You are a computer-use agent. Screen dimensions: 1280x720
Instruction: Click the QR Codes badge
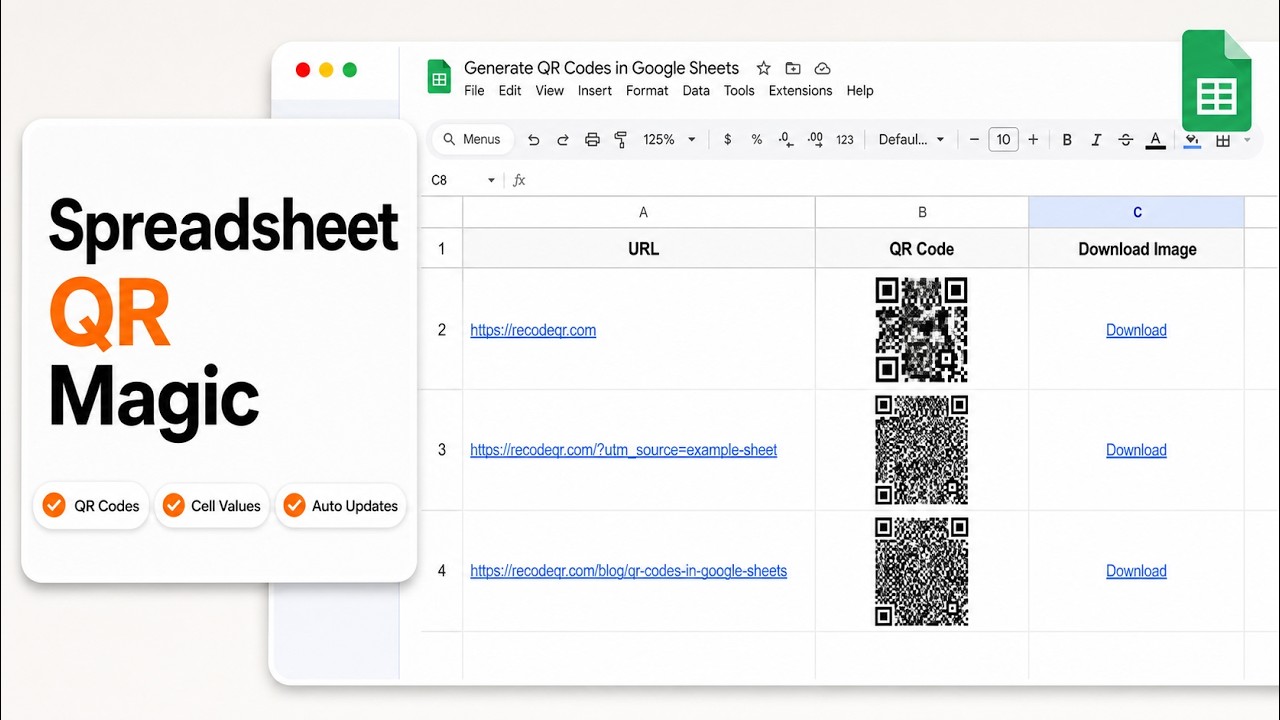point(91,506)
